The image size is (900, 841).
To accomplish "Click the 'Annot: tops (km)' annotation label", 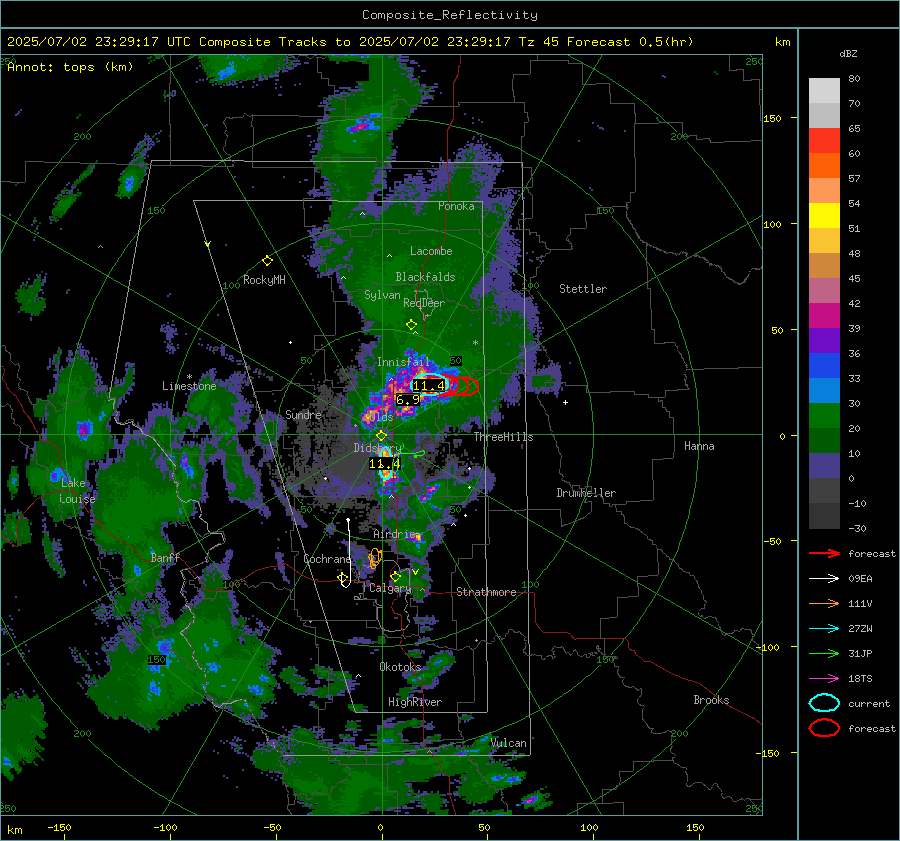I will [x=70, y=67].
